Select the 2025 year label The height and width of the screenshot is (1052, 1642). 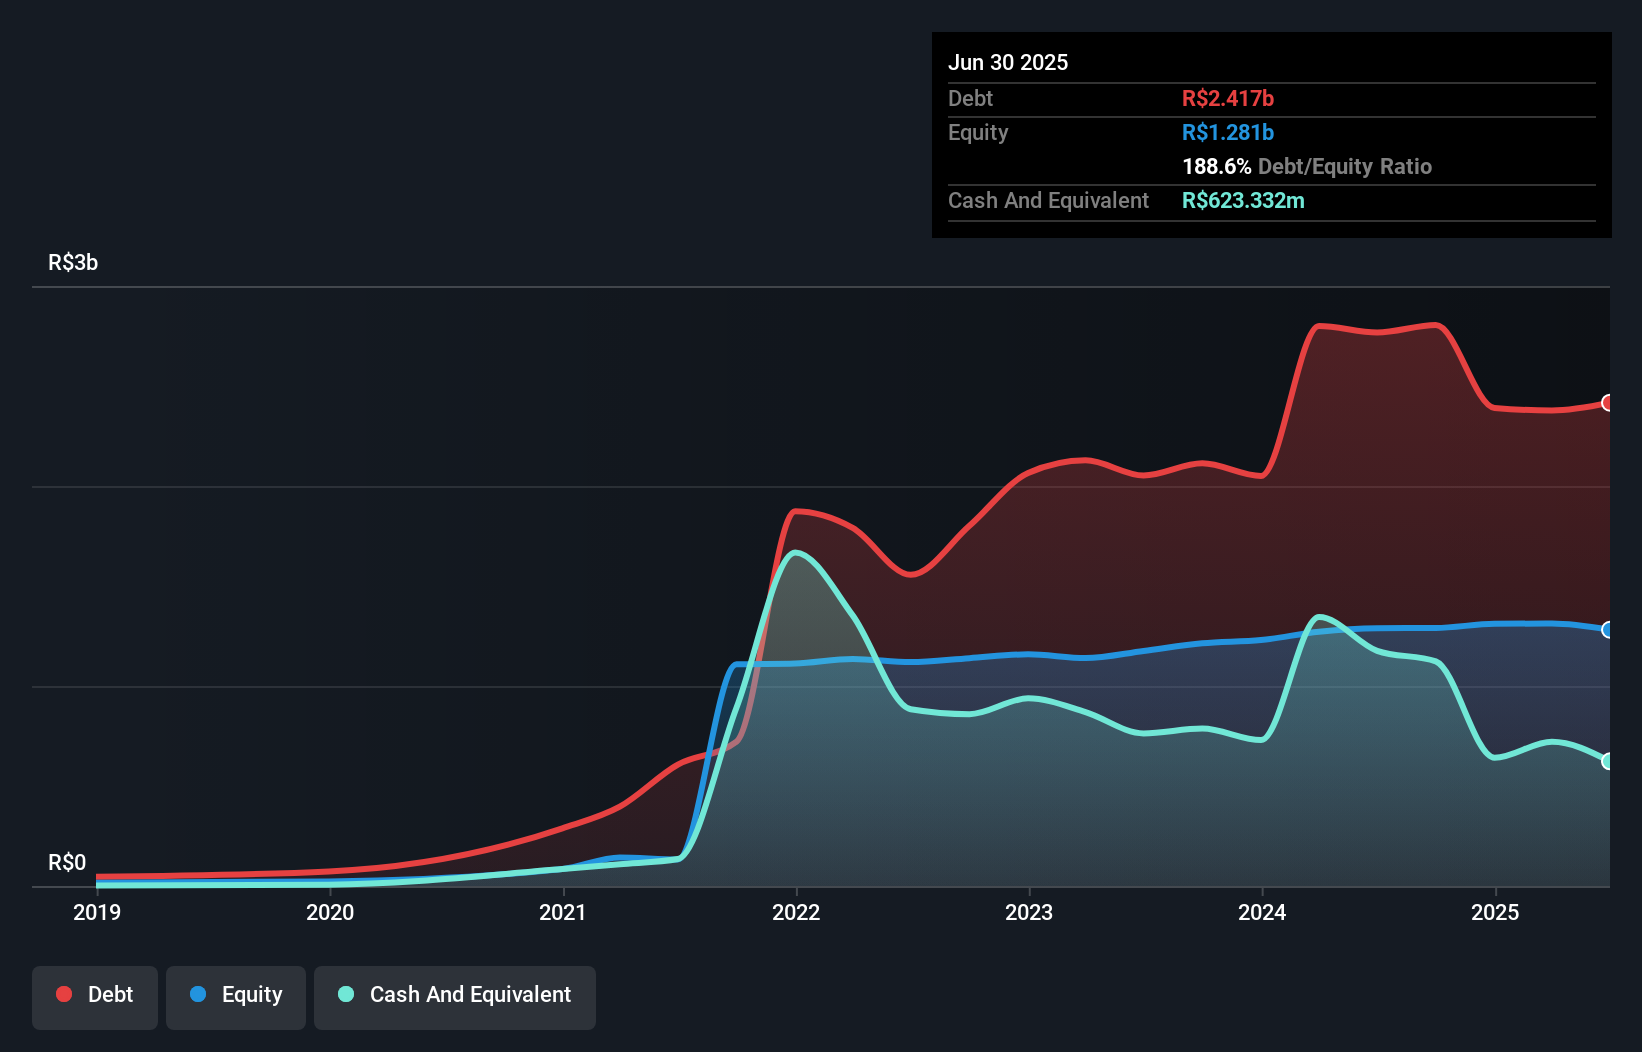[x=1496, y=912]
